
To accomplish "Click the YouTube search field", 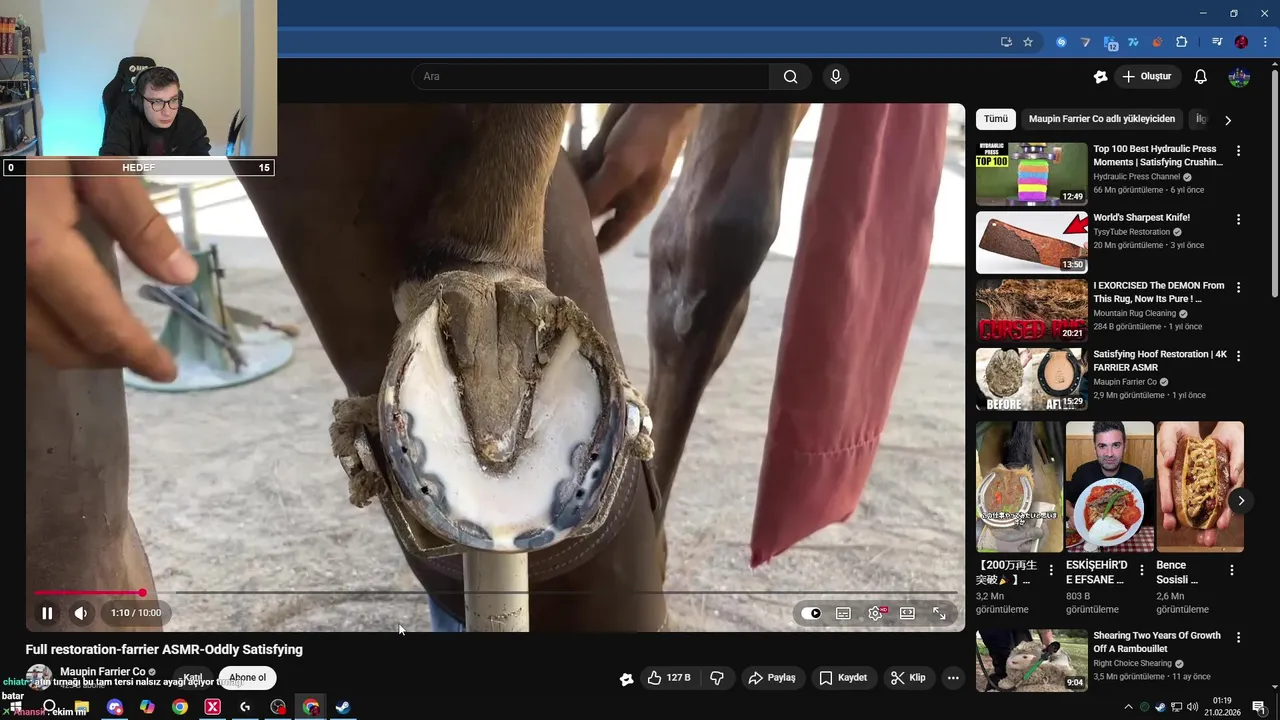I will [591, 77].
